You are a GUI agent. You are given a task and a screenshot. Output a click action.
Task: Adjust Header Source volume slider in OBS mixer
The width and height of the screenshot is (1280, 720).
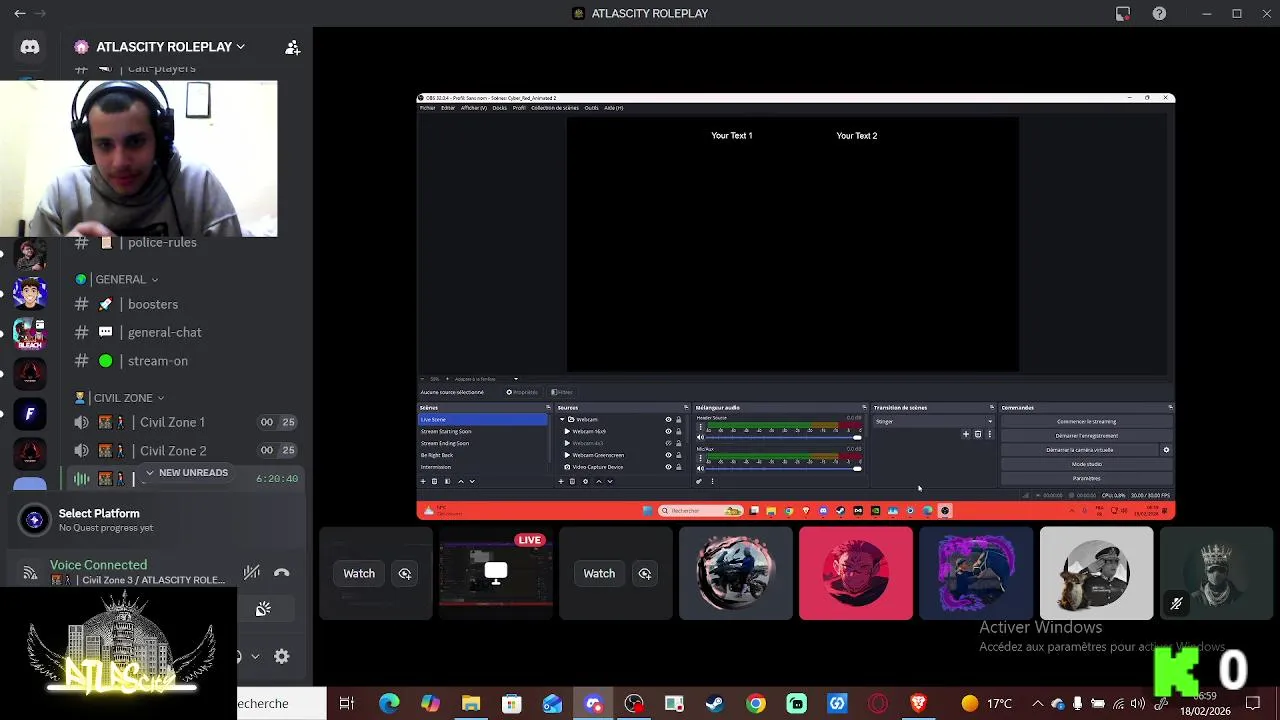783,437
